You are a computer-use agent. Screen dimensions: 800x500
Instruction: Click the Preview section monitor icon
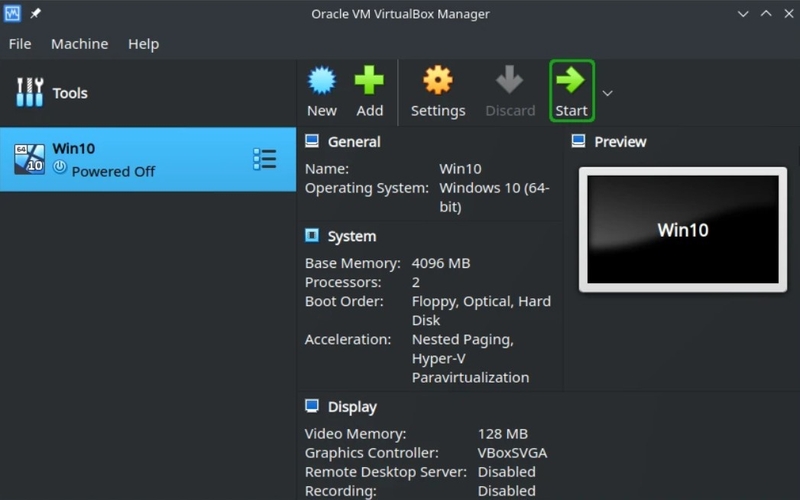tap(578, 141)
